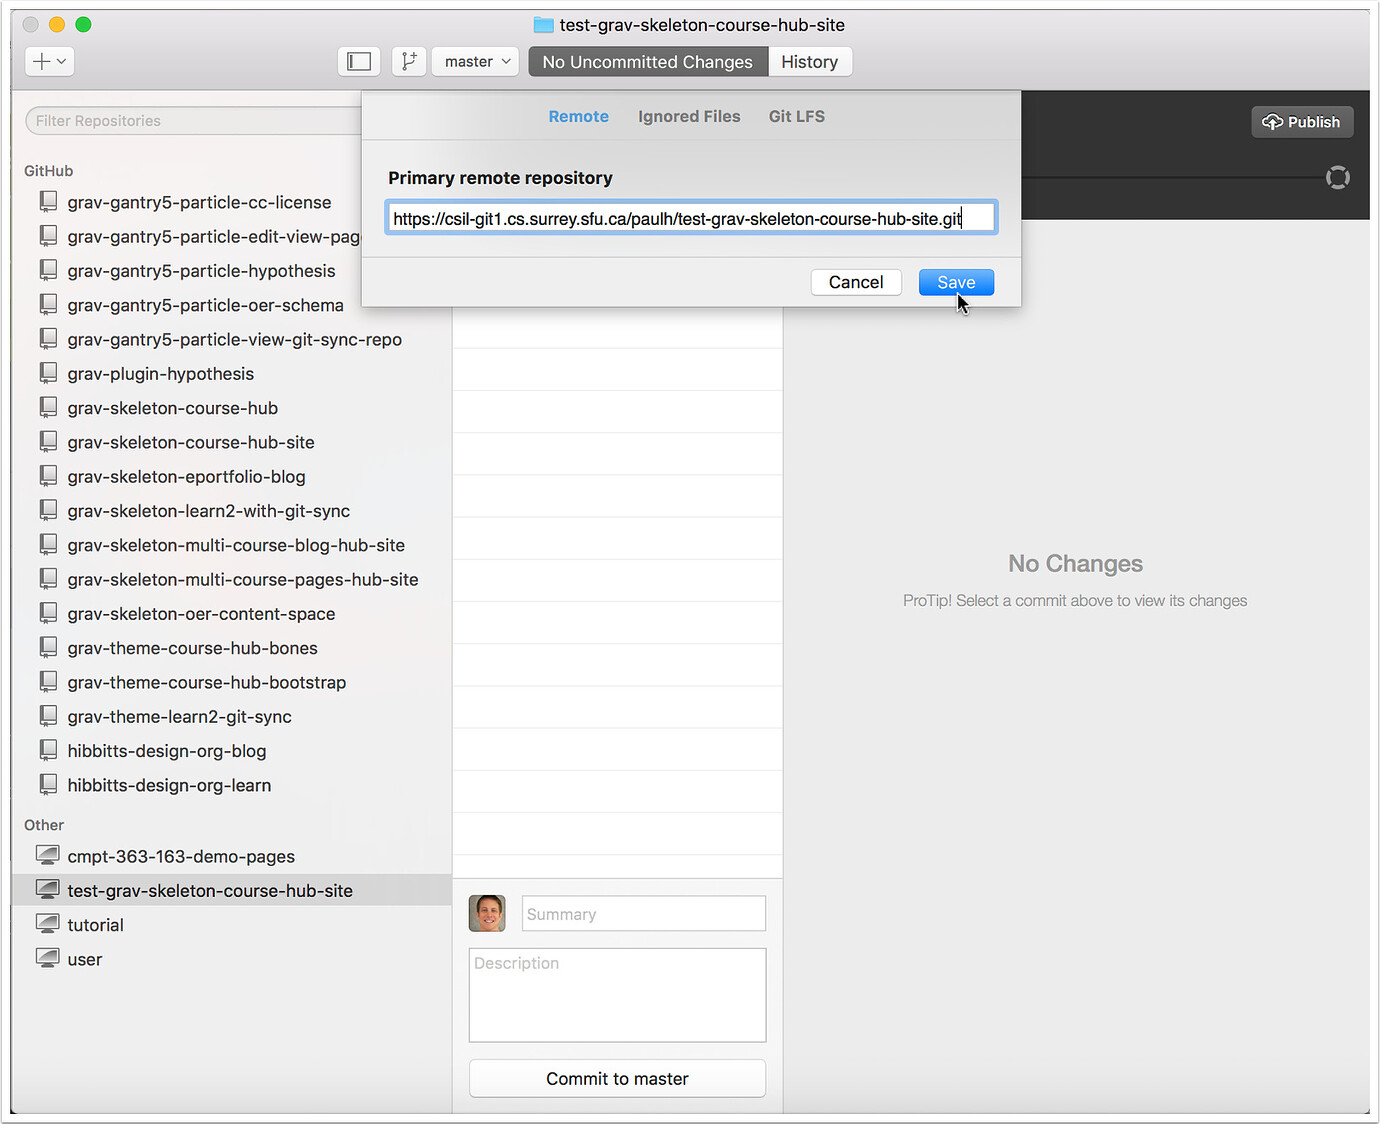
Task: Click the user avatar thumbnail
Action: 487,913
